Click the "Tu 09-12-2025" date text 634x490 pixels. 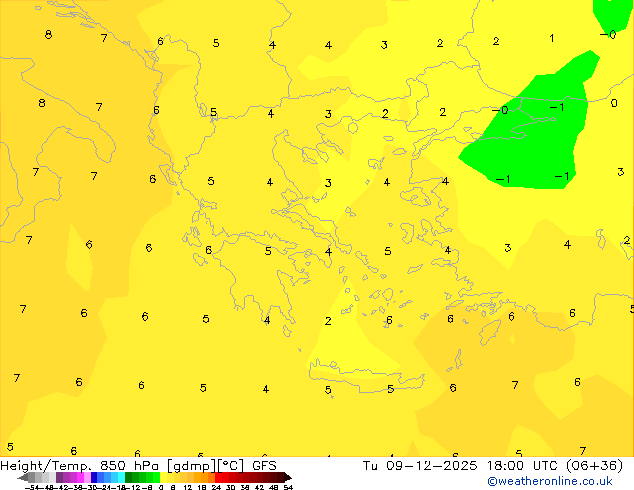pyautogui.click(x=420, y=465)
